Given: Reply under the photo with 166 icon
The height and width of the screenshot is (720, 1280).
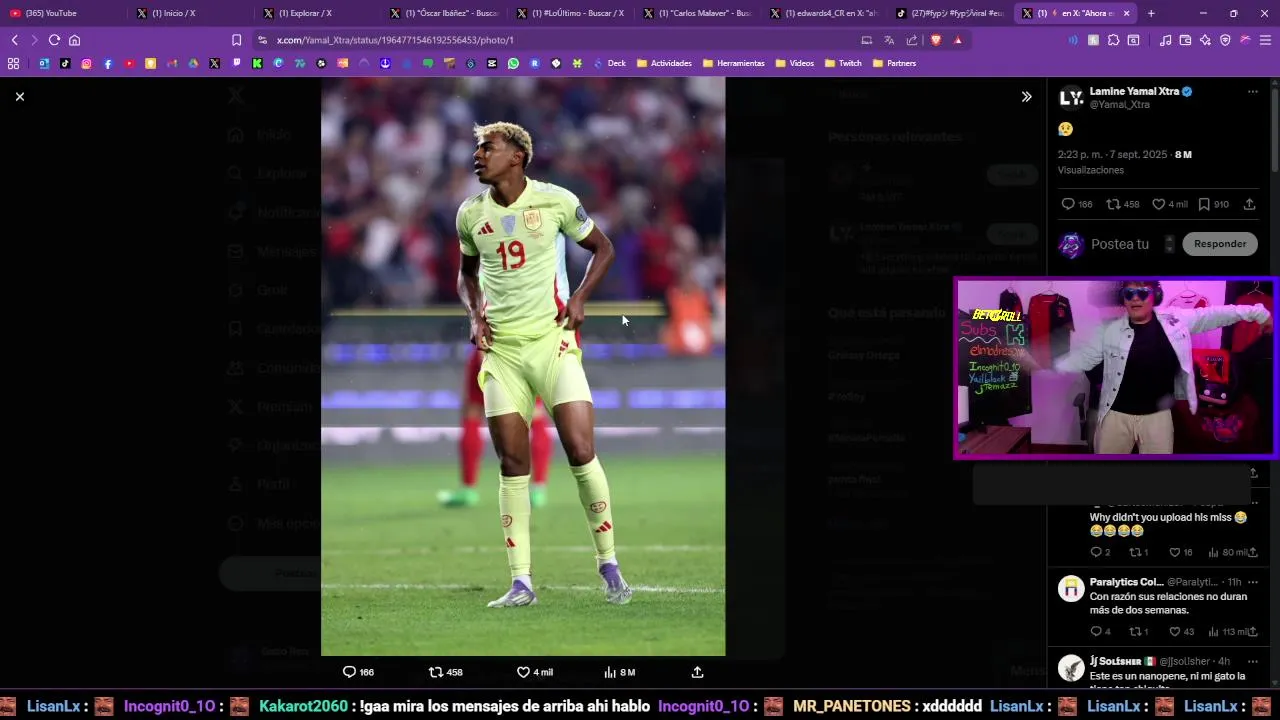Looking at the screenshot, I should (x=358, y=672).
